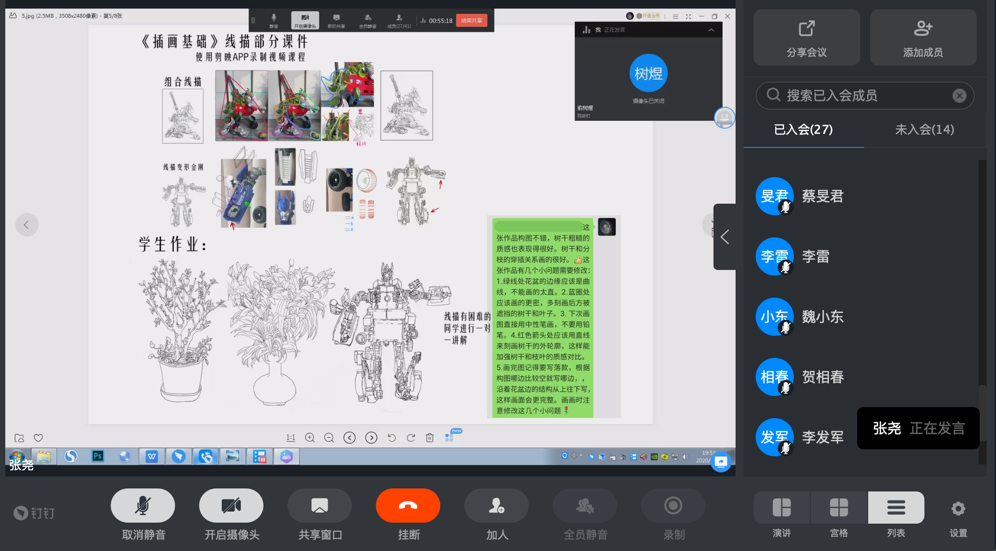Zoom out on the shared image
This screenshot has height=551, width=996.
coord(329,438)
